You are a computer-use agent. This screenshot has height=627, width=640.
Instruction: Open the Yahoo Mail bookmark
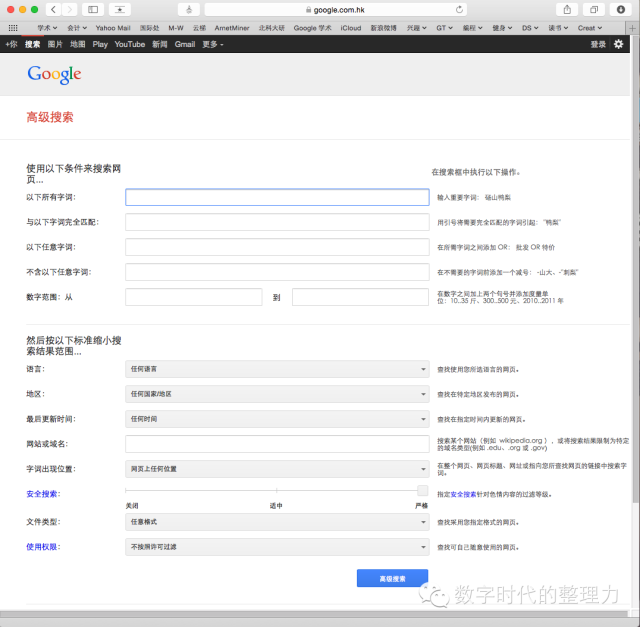click(x=113, y=28)
